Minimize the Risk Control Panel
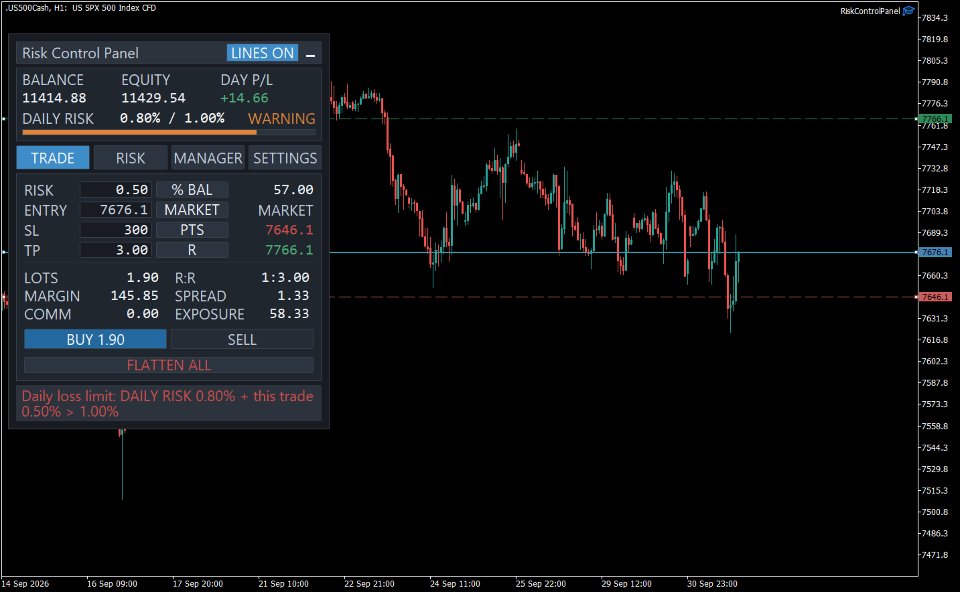The image size is (960, 592). [310, 54]
